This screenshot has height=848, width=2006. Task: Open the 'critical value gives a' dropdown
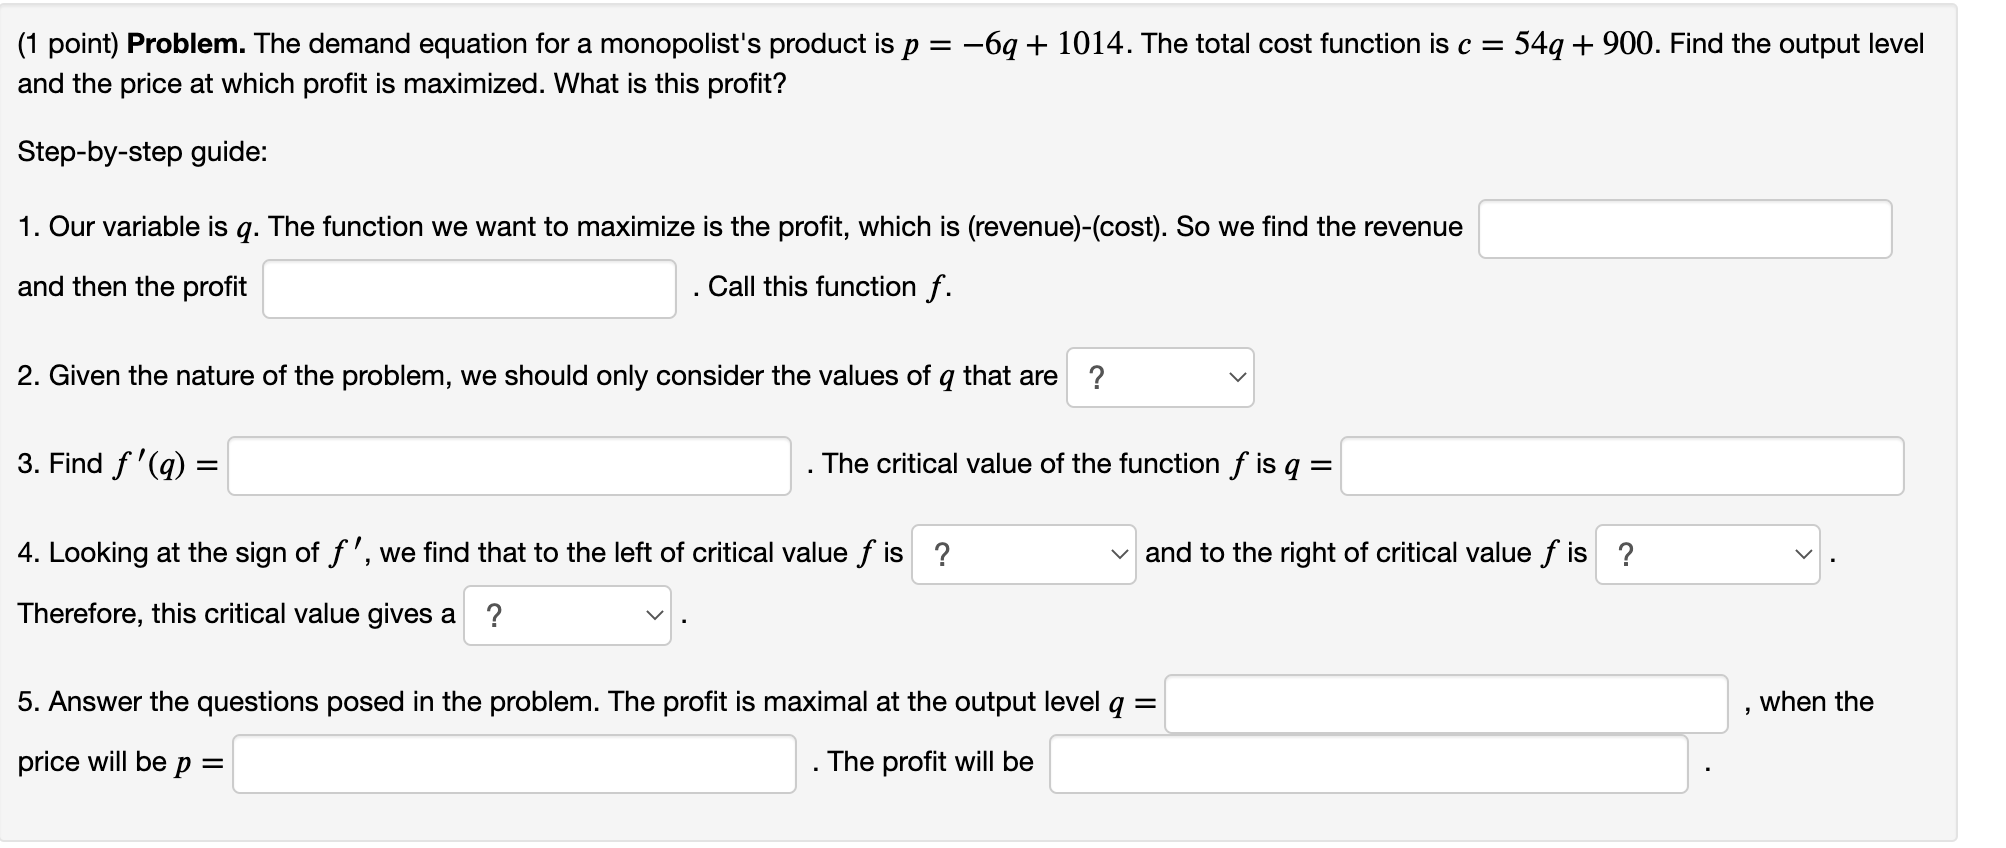(x=567, y=614)
